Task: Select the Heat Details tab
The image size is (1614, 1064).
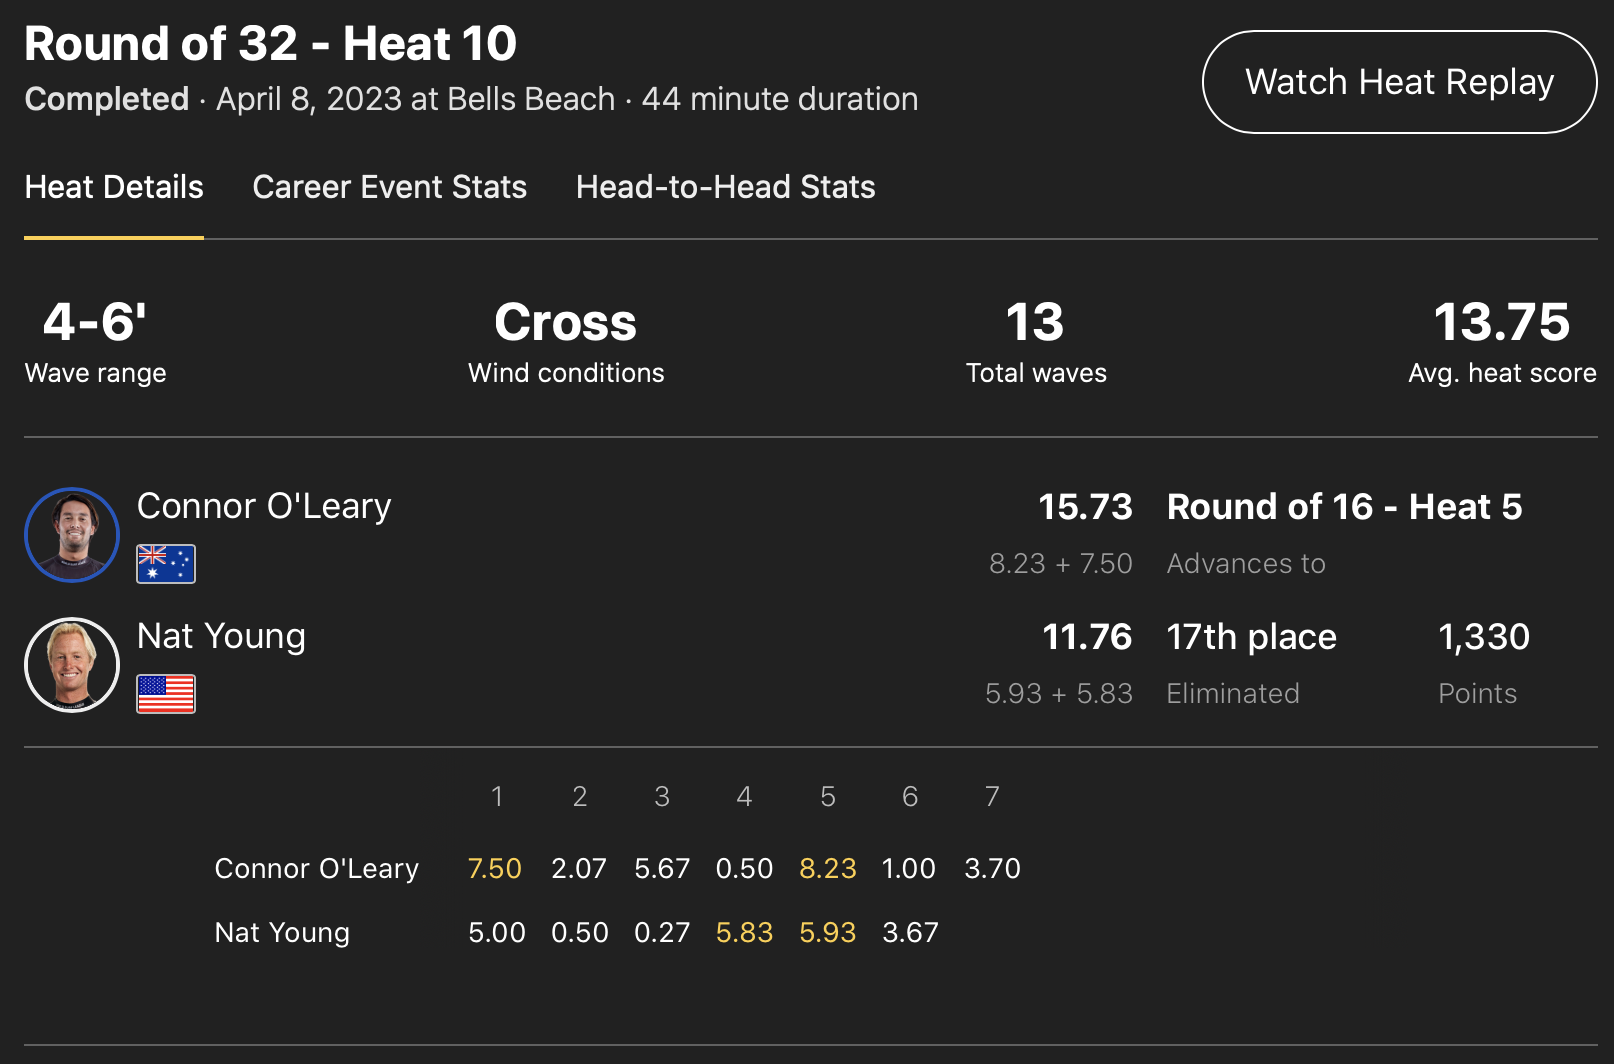Action: 114,187
